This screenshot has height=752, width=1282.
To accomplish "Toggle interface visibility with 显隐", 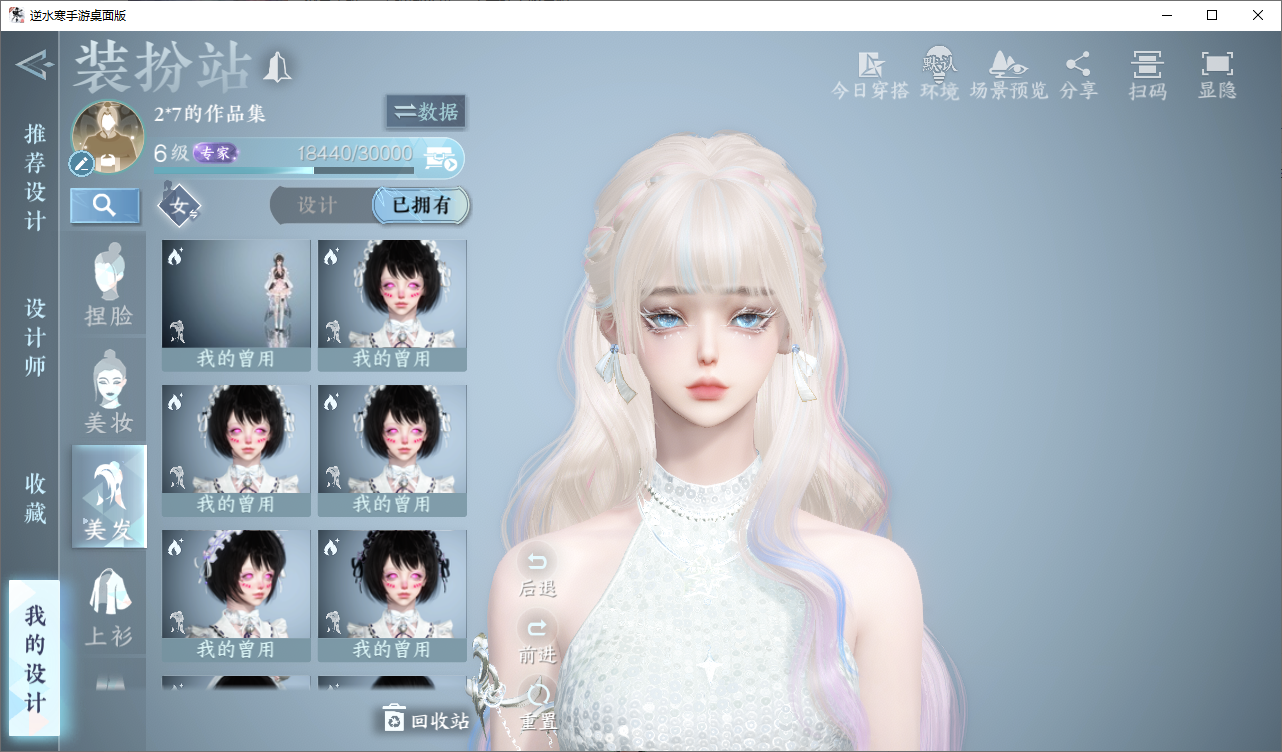I will click(x=1217, y=75).
